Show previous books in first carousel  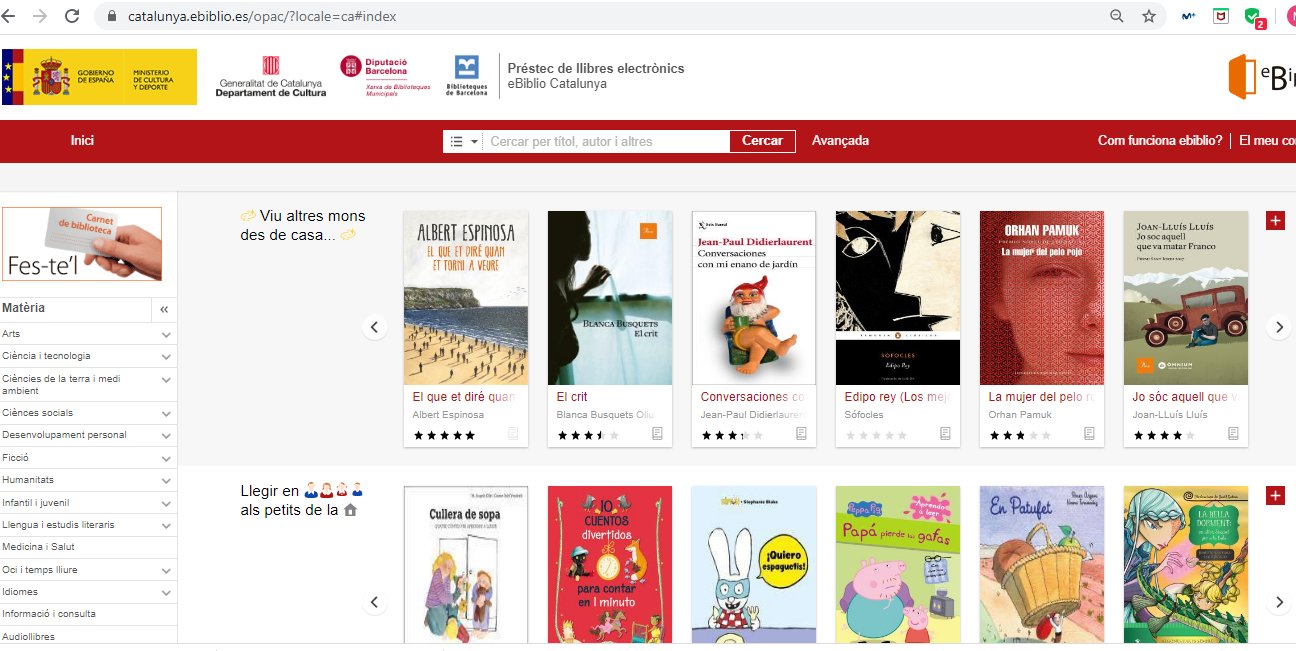coord(375,327)
